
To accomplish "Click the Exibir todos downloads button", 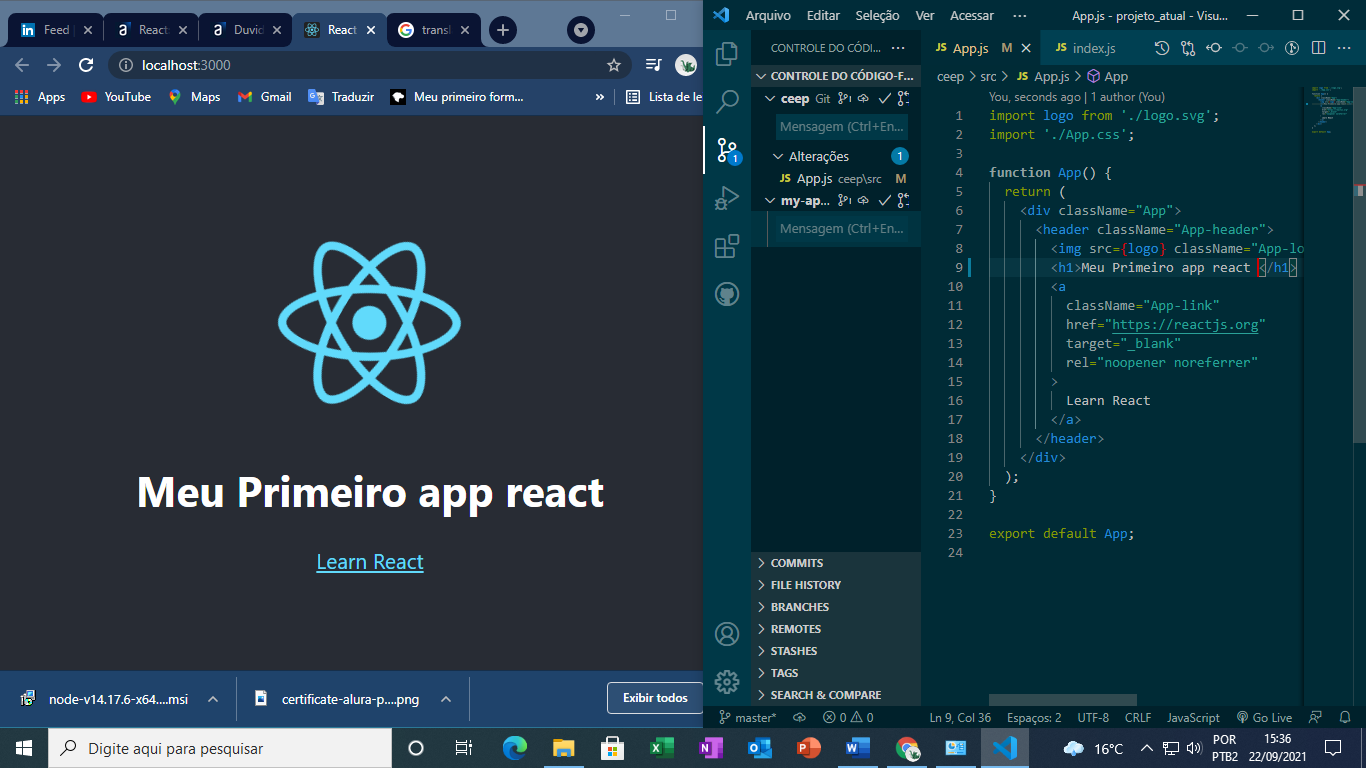I will pos(655,698).
